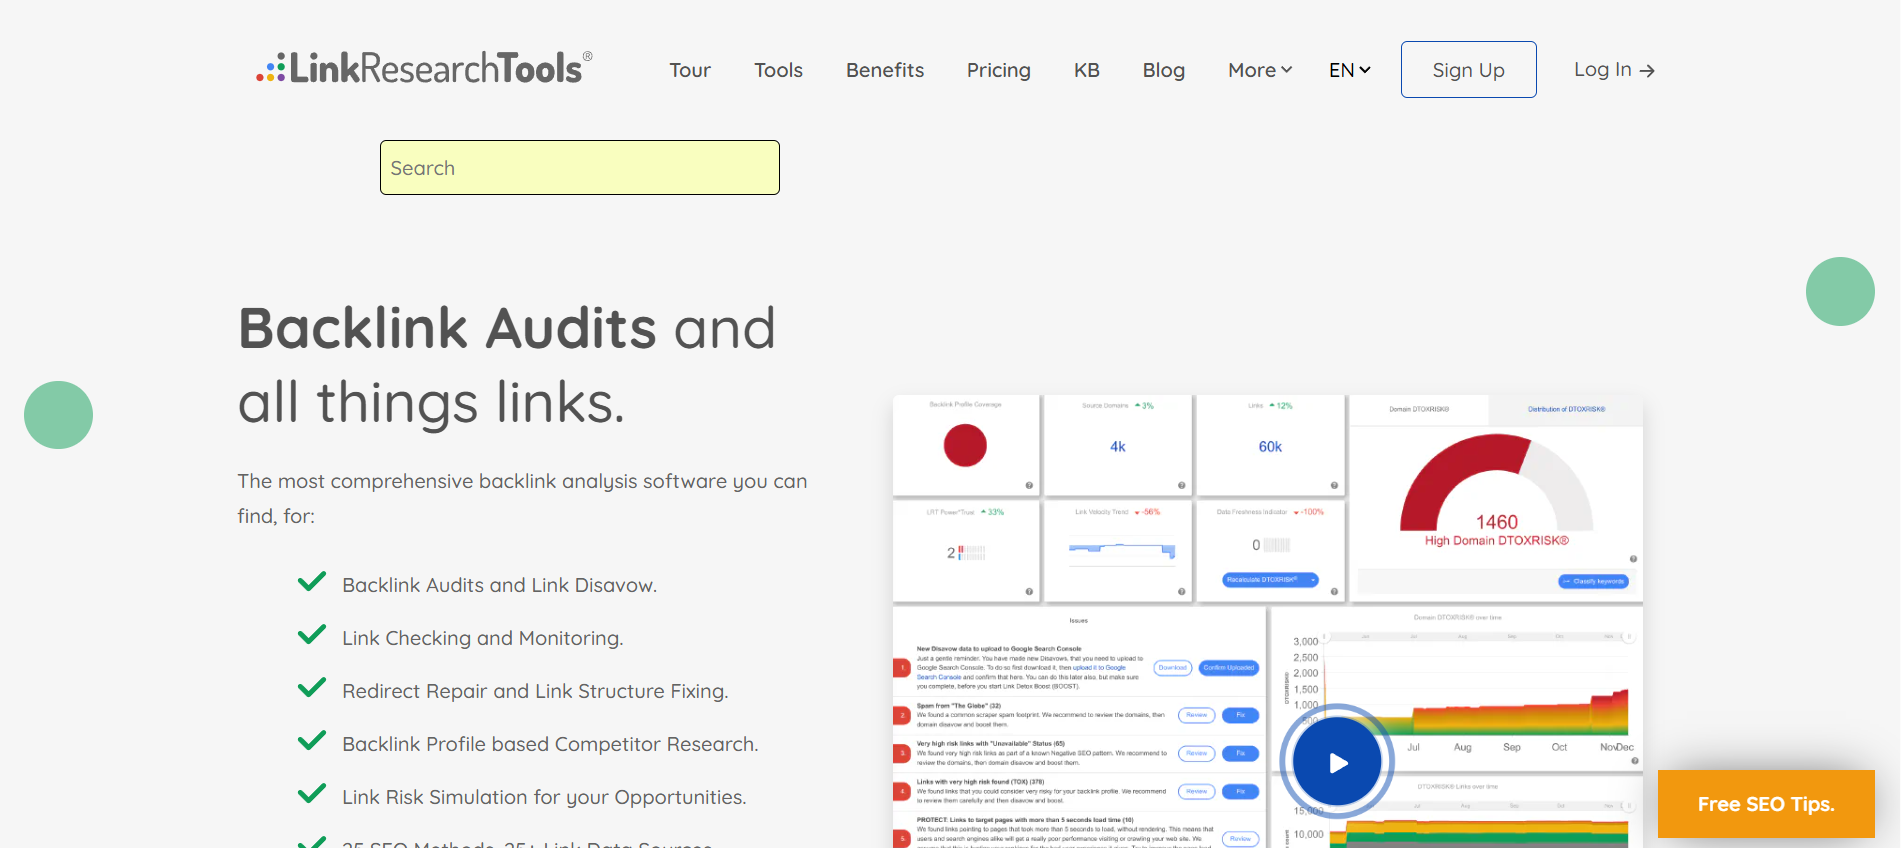The width and height of the screenshot is (1901, 848).
Task: Click 'Redirect Repair and Link Structure Fixing.' text
Action: (535, 691)
